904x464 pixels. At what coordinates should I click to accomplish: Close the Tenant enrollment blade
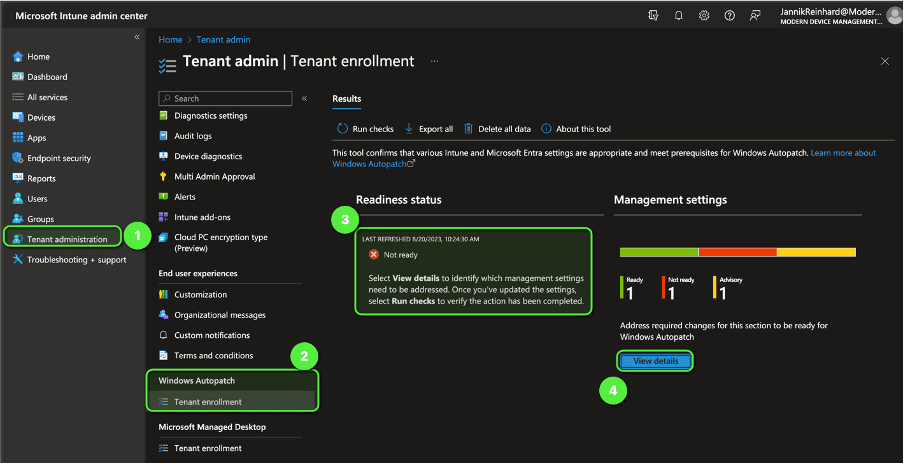coord(884,61)
